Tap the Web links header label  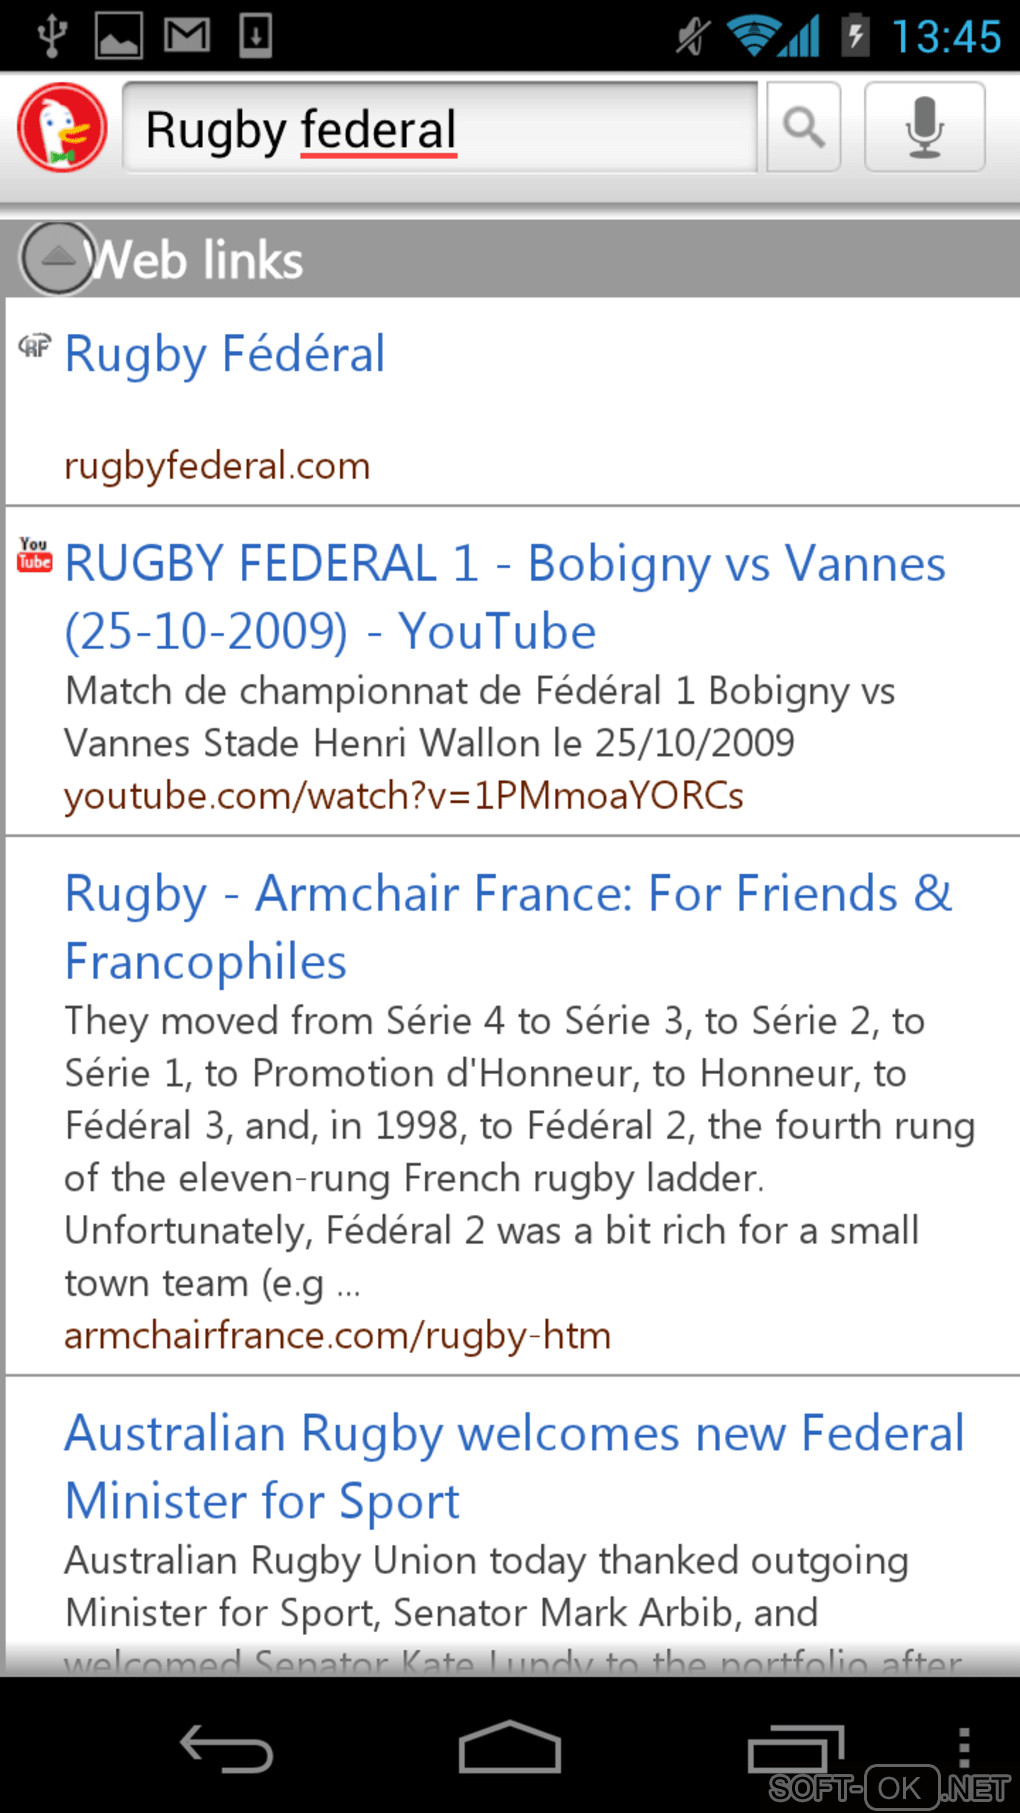(x=200, y=260)
